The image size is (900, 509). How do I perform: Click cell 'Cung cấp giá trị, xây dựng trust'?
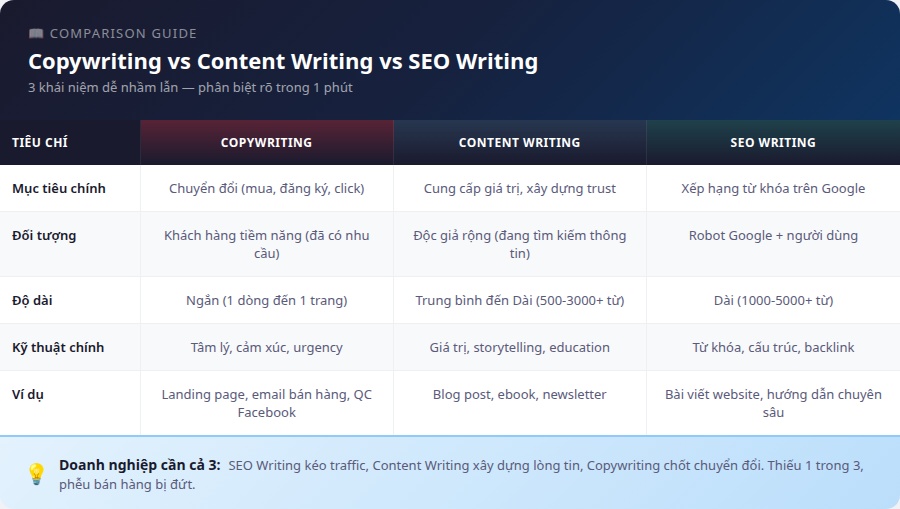click(520, 188)
